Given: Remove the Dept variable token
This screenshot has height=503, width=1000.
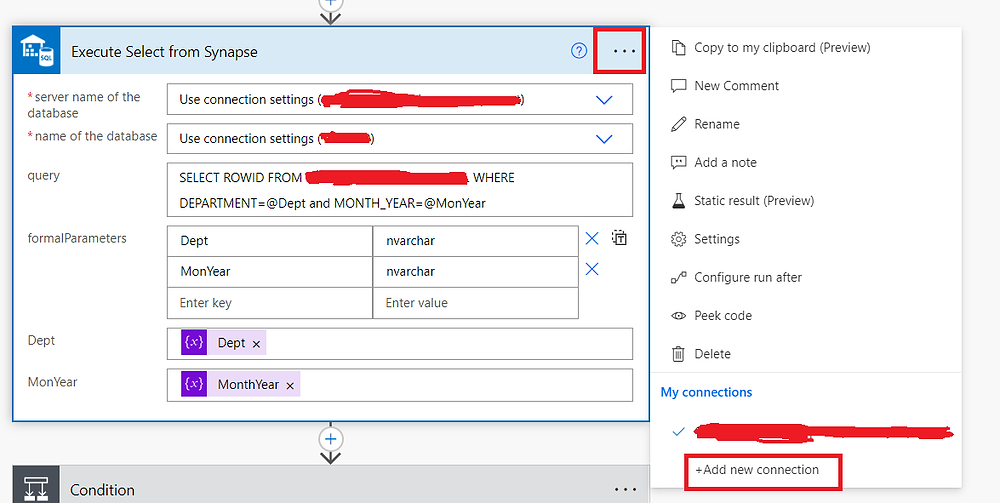Looking at the screenshot, I should pos(256,344).
